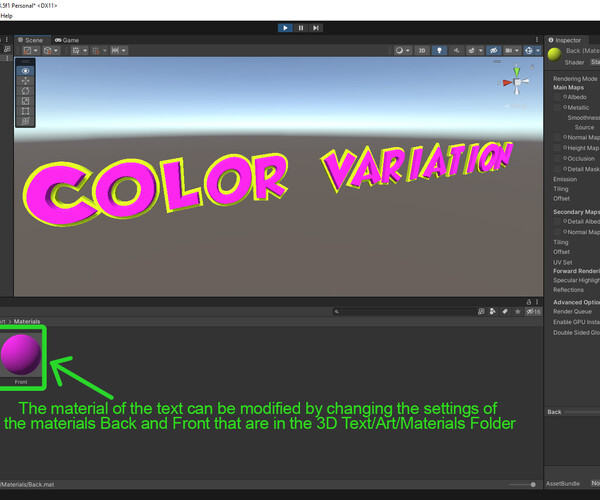Toggle scene effects icon
Screen dimensions: 600x500
472,50
